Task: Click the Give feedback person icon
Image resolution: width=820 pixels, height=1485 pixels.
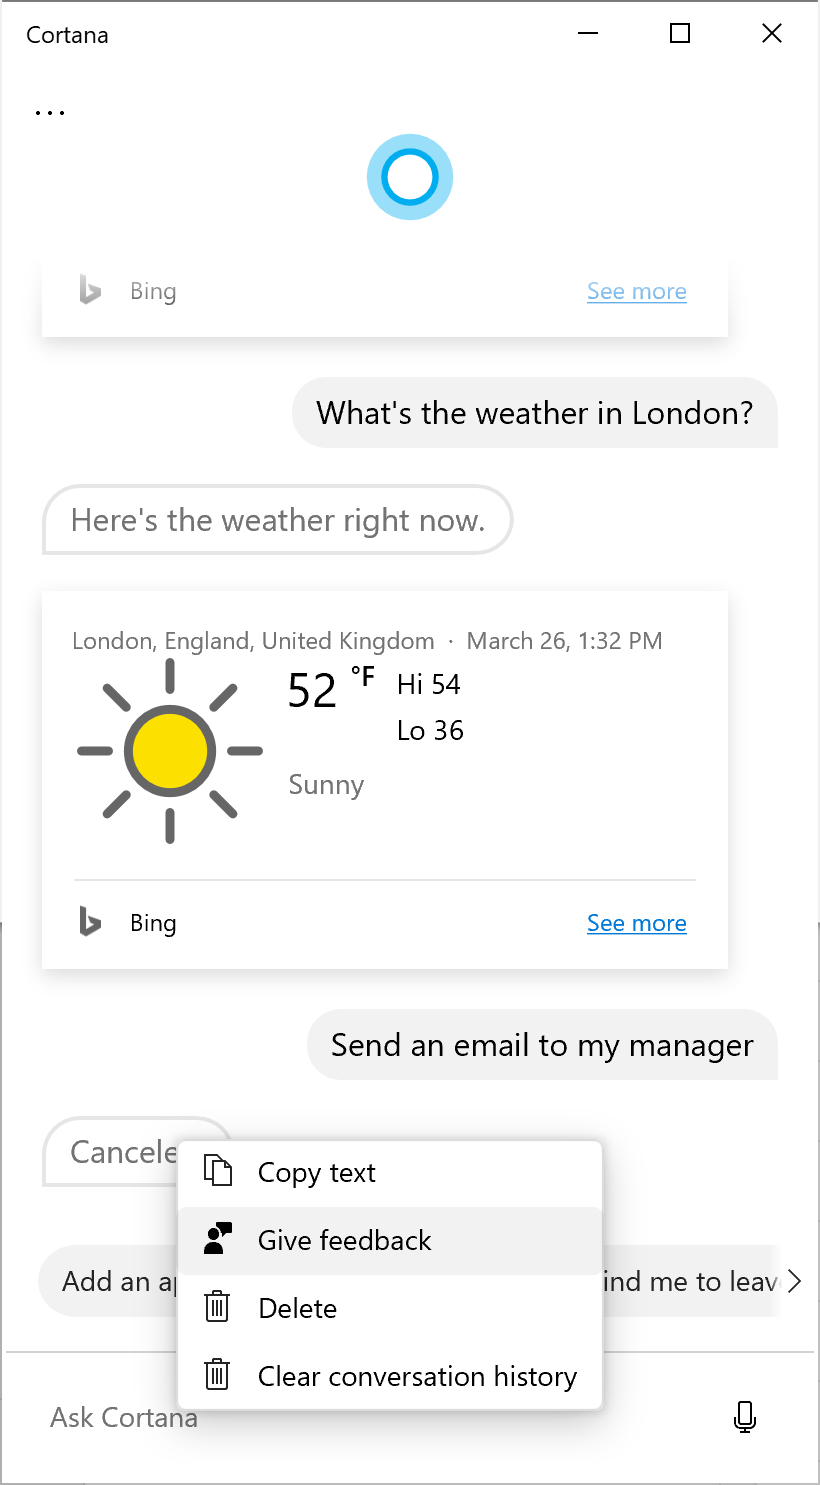Action: coord(218,1239)
